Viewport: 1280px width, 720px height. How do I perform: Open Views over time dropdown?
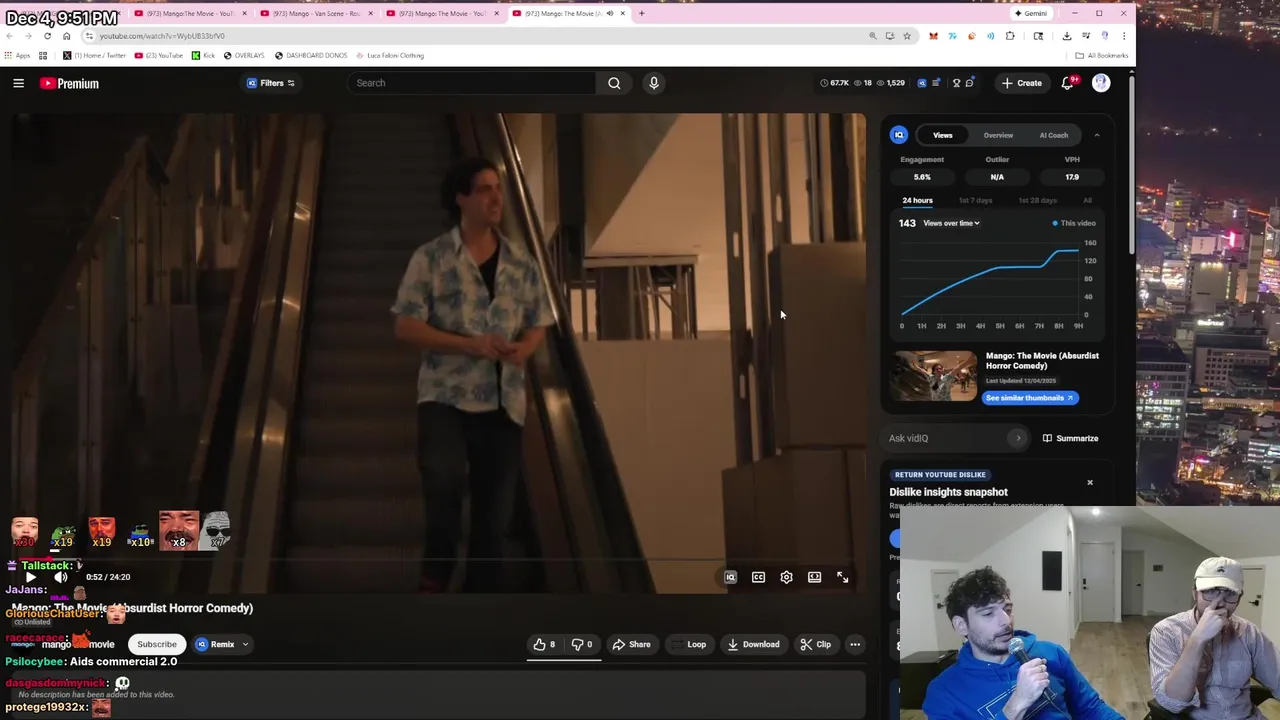951,223
